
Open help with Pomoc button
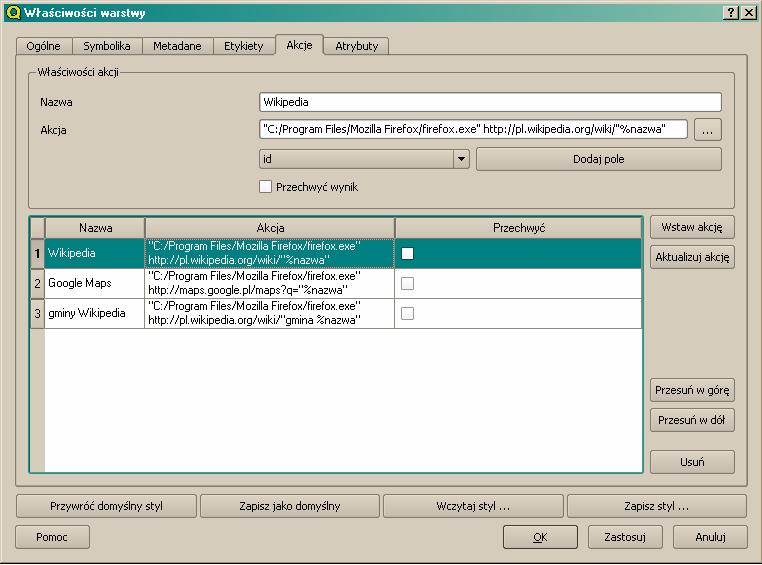pyautogui.click(x=52, y=537)
